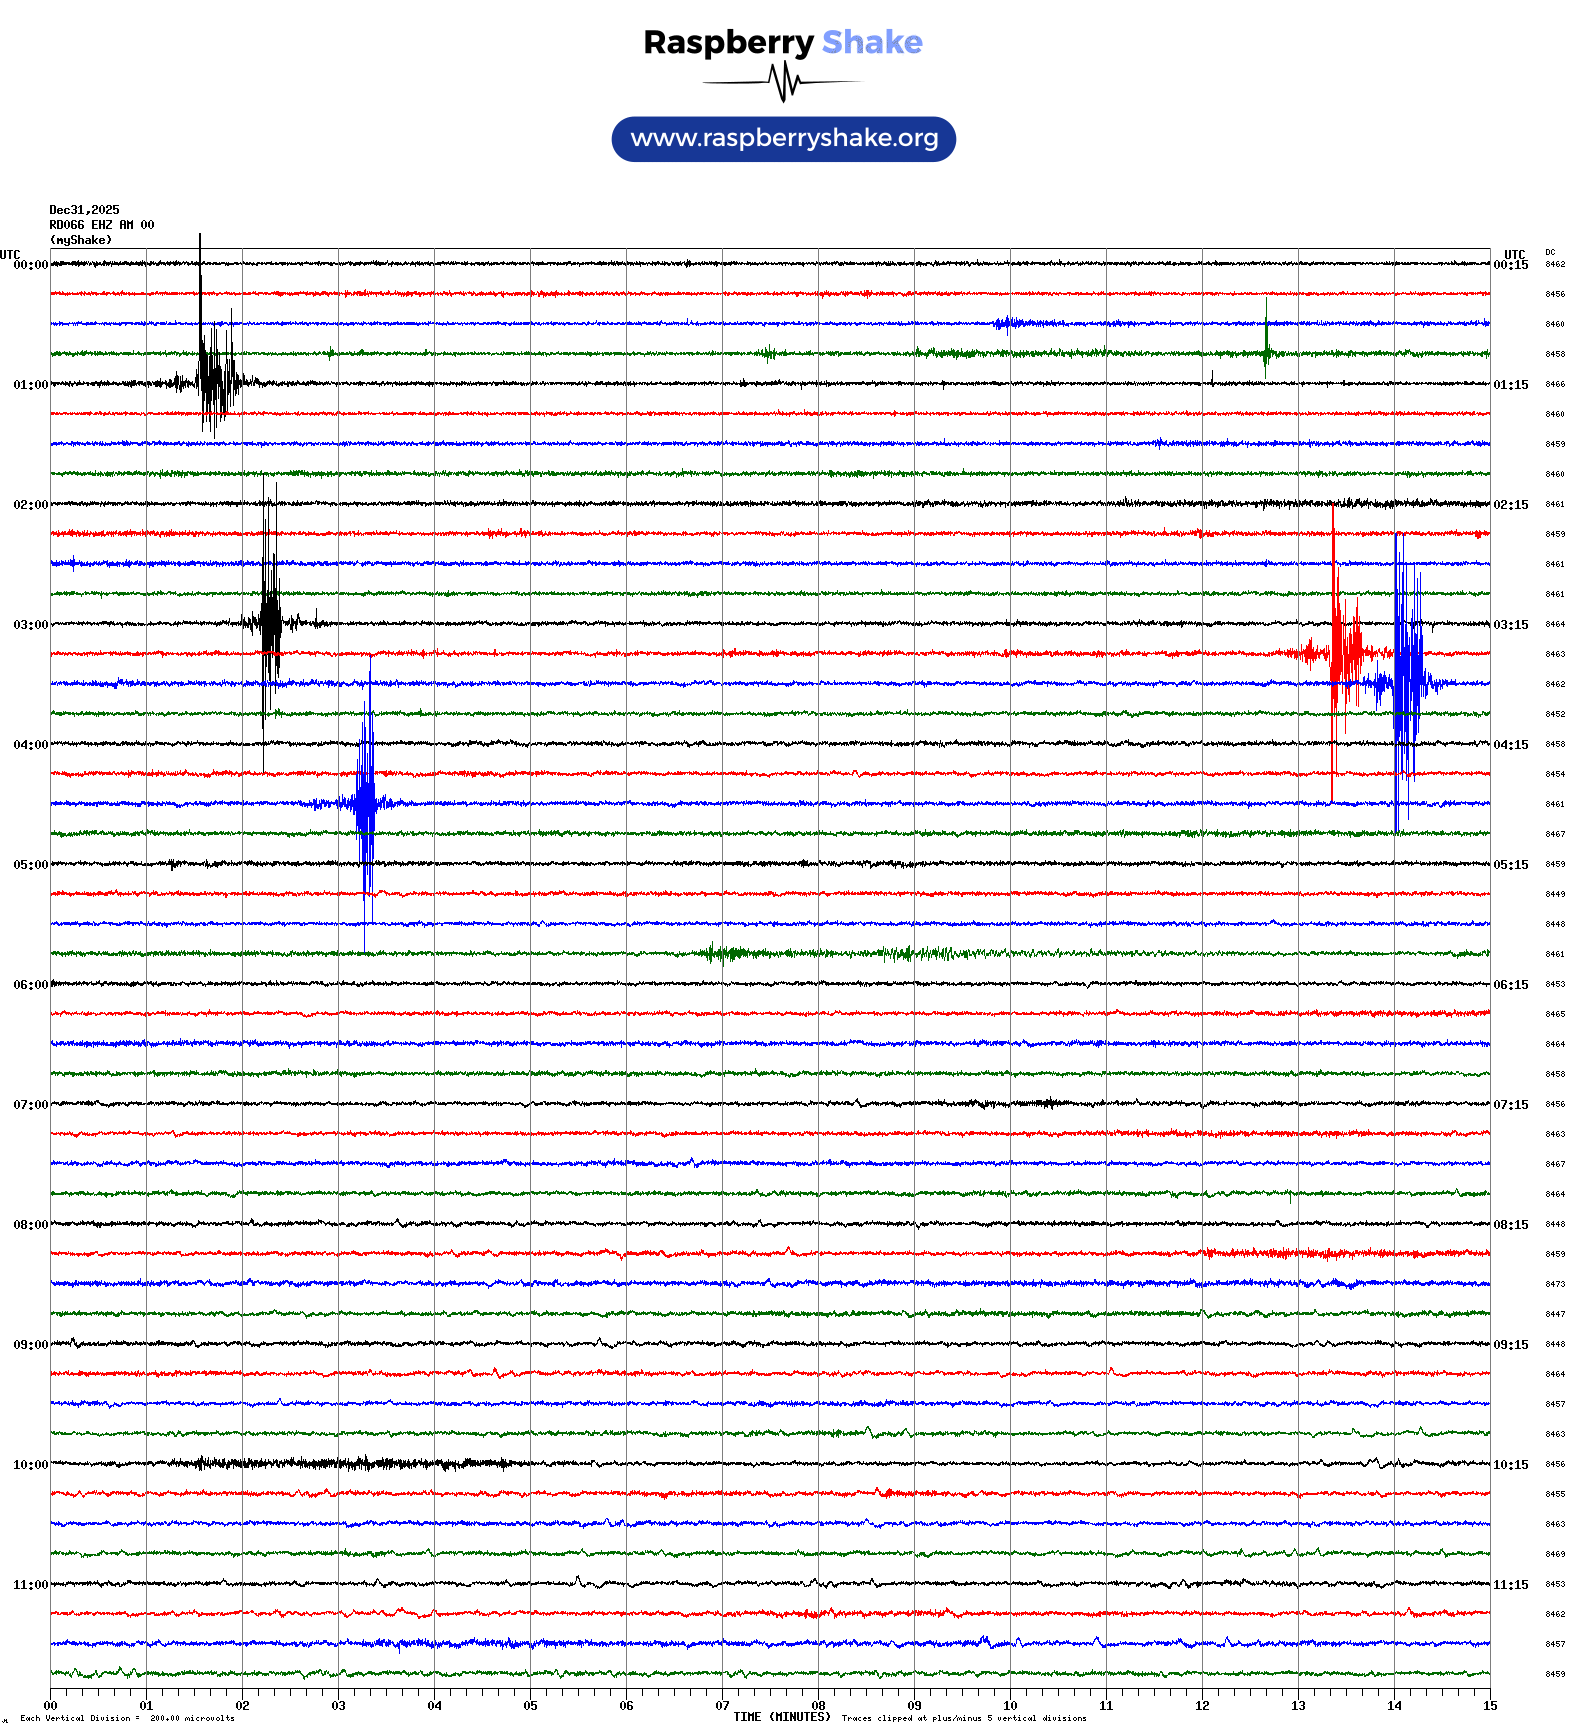This screenshot has width=1570, height=1732.
Task: Click the Raspberry Shake logo text
Action: click(x=782, y=42)
